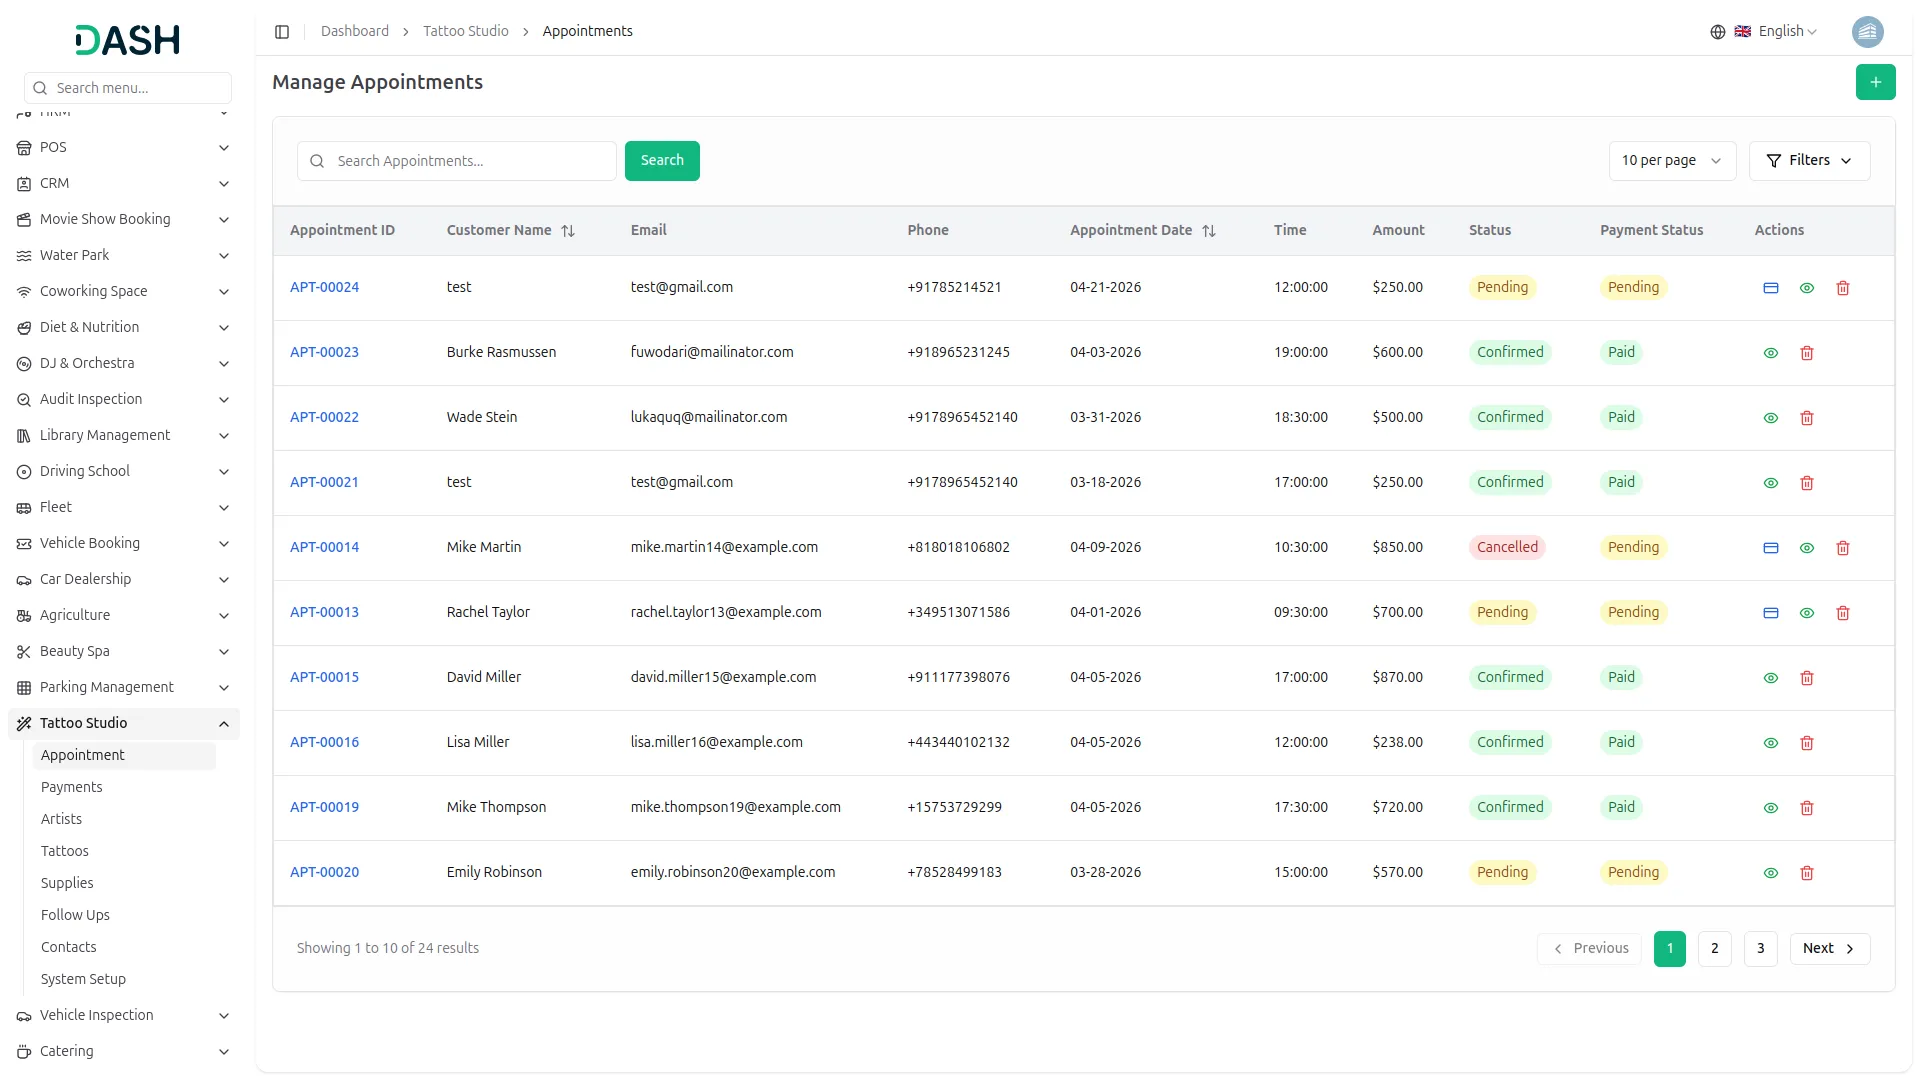The height and width of the screenshot is (1080, 1920).
Task: Sort by Appointment Date column arrows
Action: click(1208, 231)
